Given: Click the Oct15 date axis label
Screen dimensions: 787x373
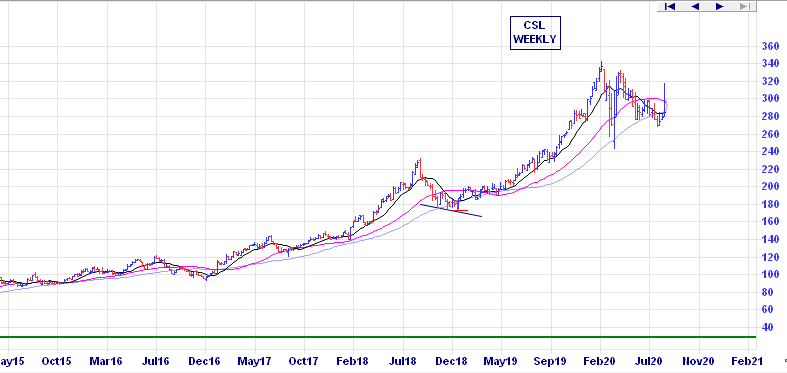Looking at the screenshot, I should pos(57,361).
